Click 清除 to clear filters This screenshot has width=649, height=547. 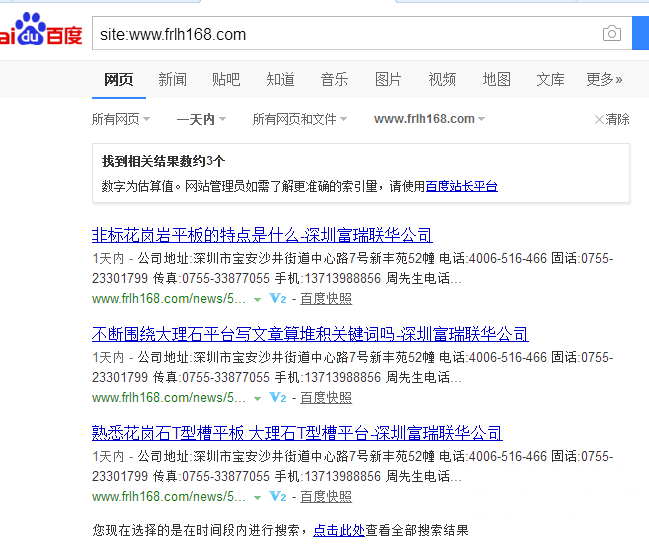[x=612, y=119]
